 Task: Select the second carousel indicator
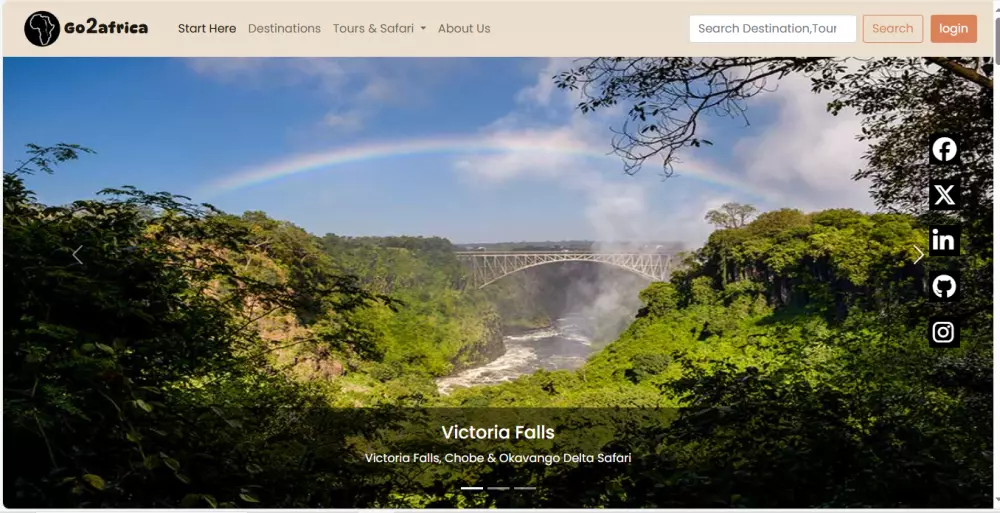point(499,488)
